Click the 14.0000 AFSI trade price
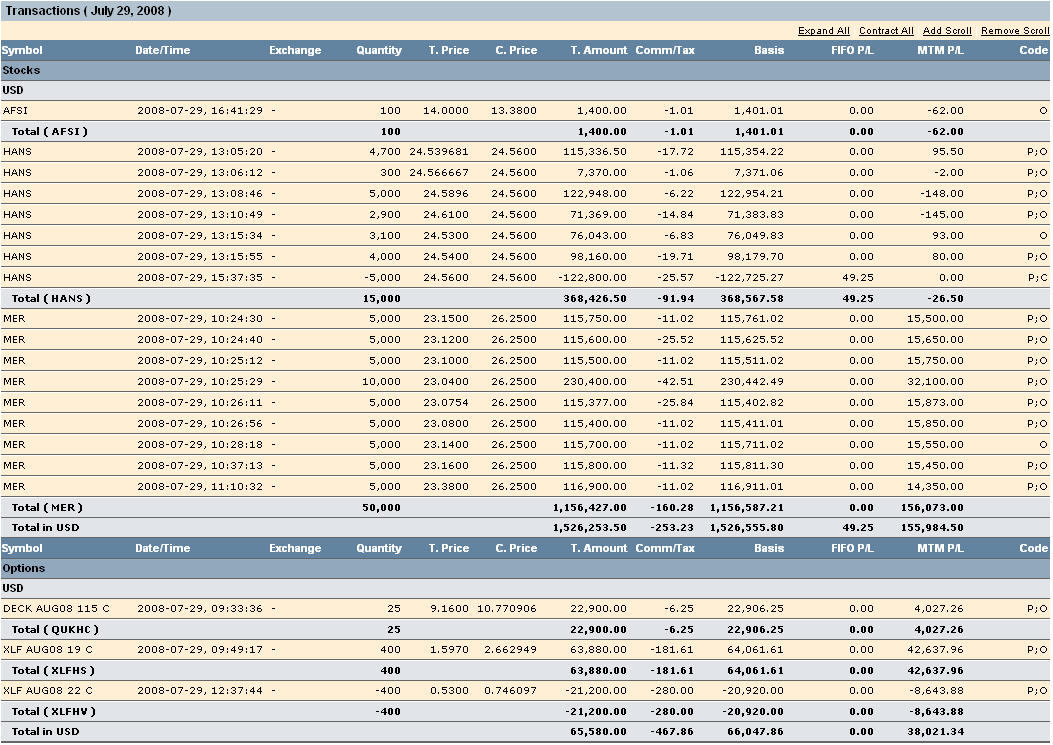This screenshot has height=745, width=1053. pyautogui.click(x=446, y=111)
